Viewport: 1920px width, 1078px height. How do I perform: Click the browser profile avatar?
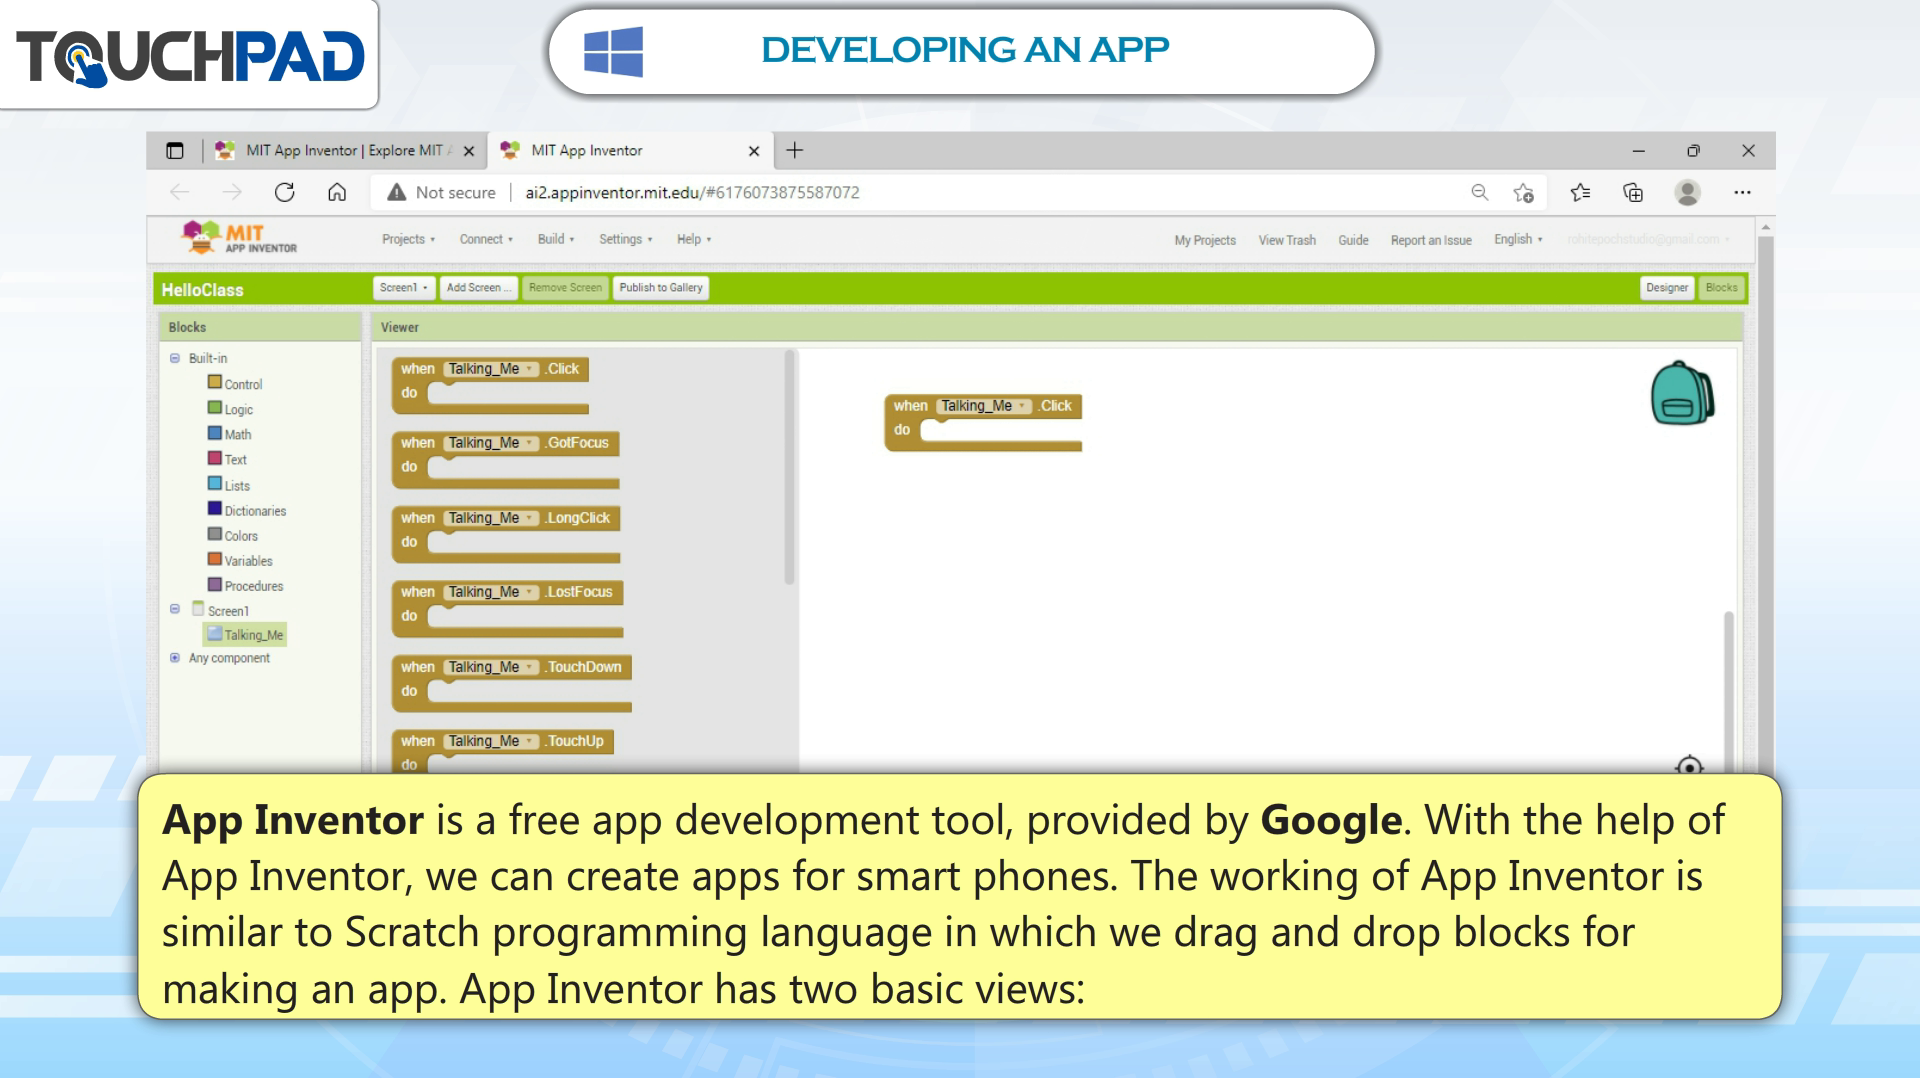[x=1688, y=192]
